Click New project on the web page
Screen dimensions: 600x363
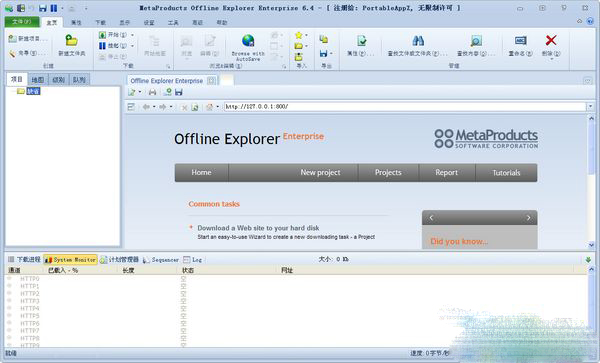[320, 173]
